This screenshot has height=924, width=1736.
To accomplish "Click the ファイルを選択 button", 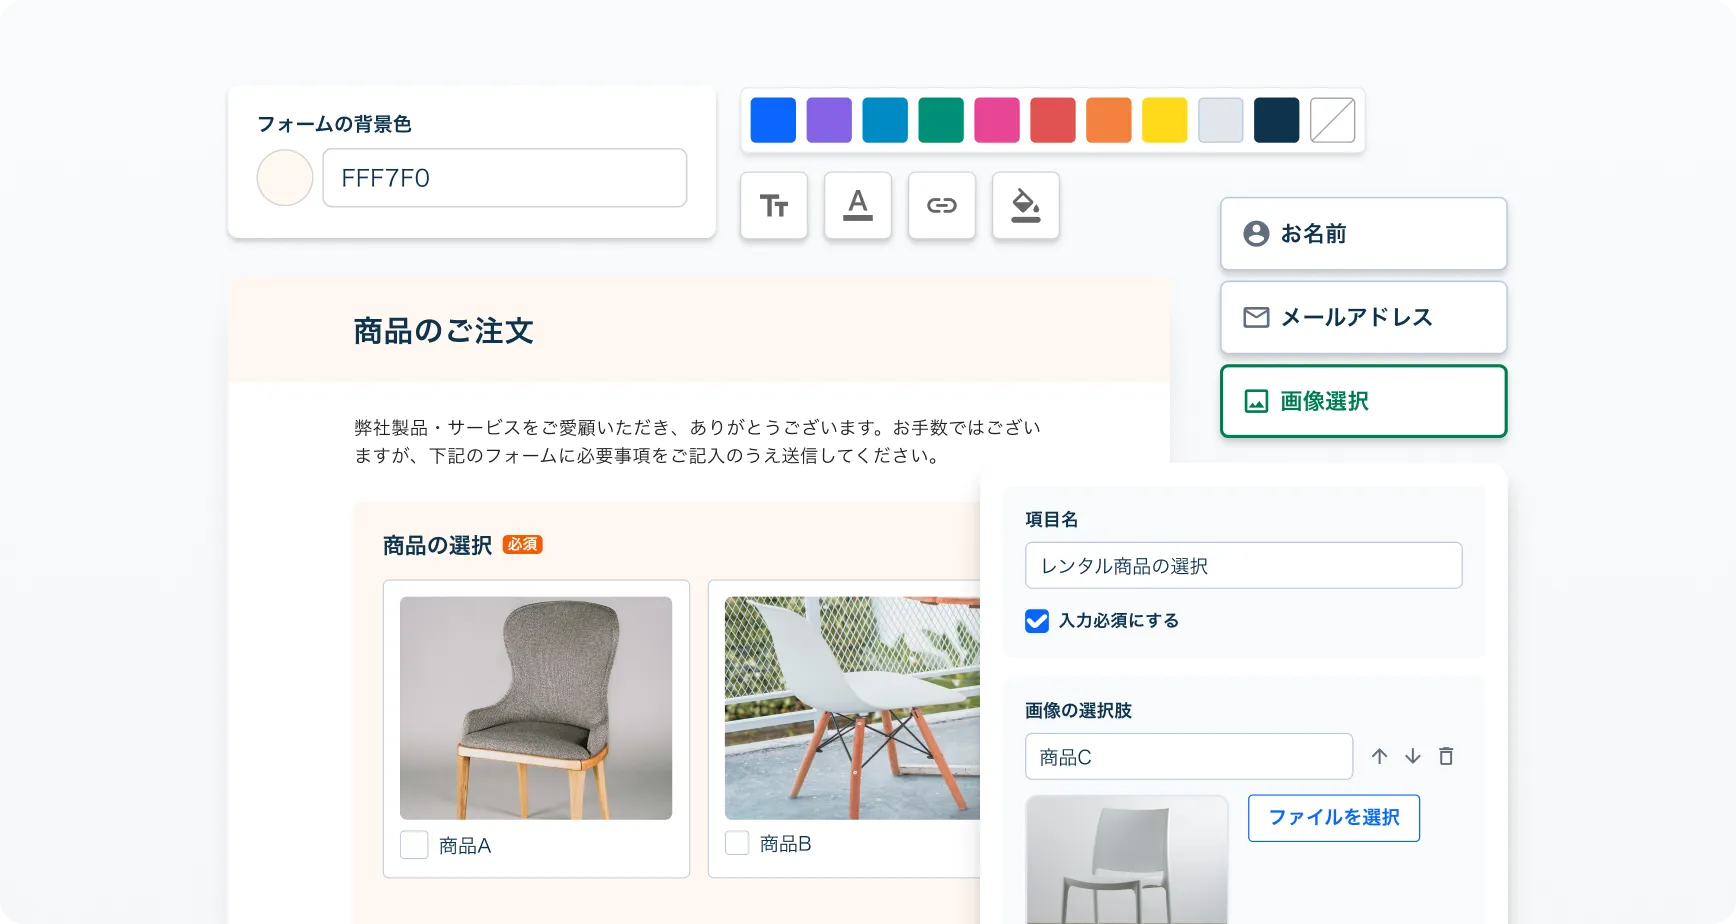I will tap(1334, 818).
